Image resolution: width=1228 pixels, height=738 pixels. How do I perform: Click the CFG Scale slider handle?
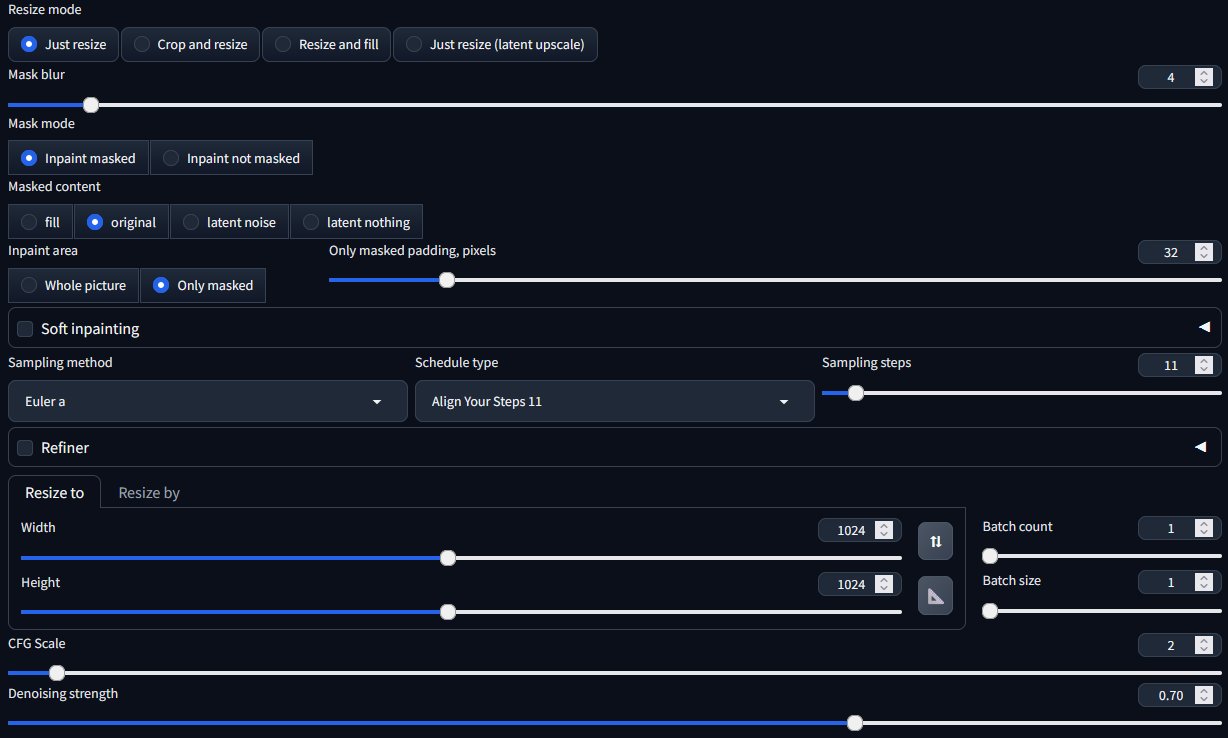pyautogui.click(x=57, y=672)
